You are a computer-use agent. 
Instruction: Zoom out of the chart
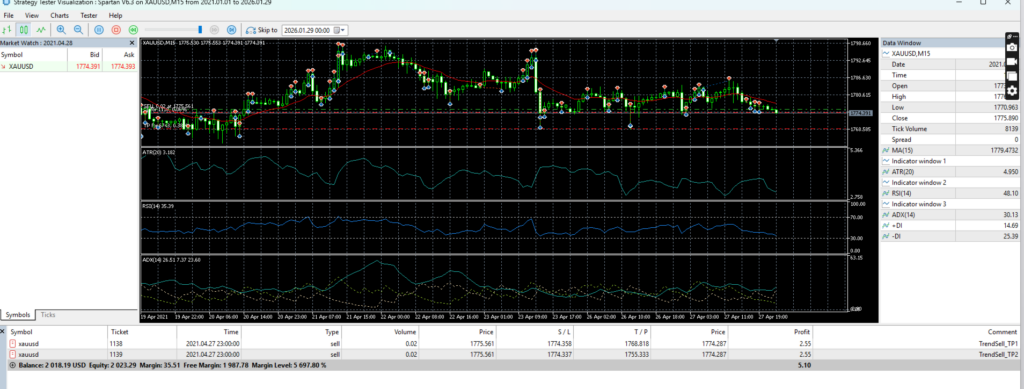click(x=78, y=29)
